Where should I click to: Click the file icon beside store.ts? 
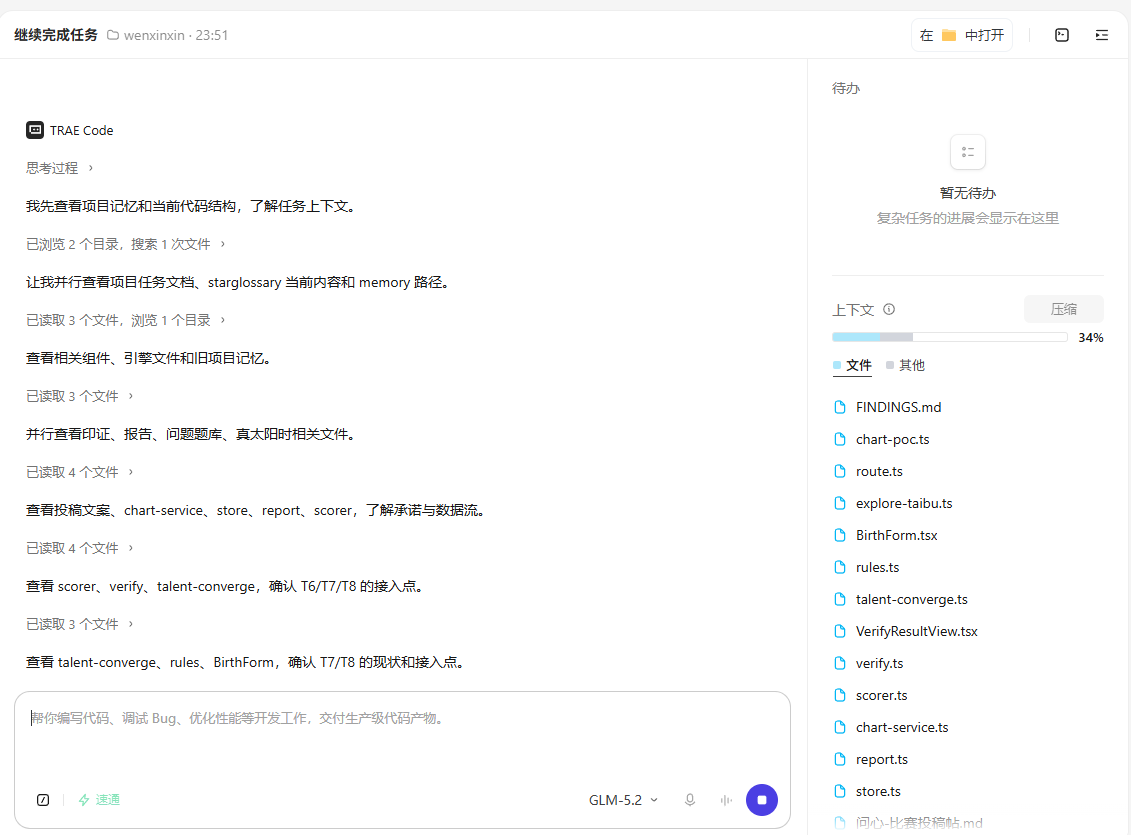pyautogui.click(x=840, y=791)
